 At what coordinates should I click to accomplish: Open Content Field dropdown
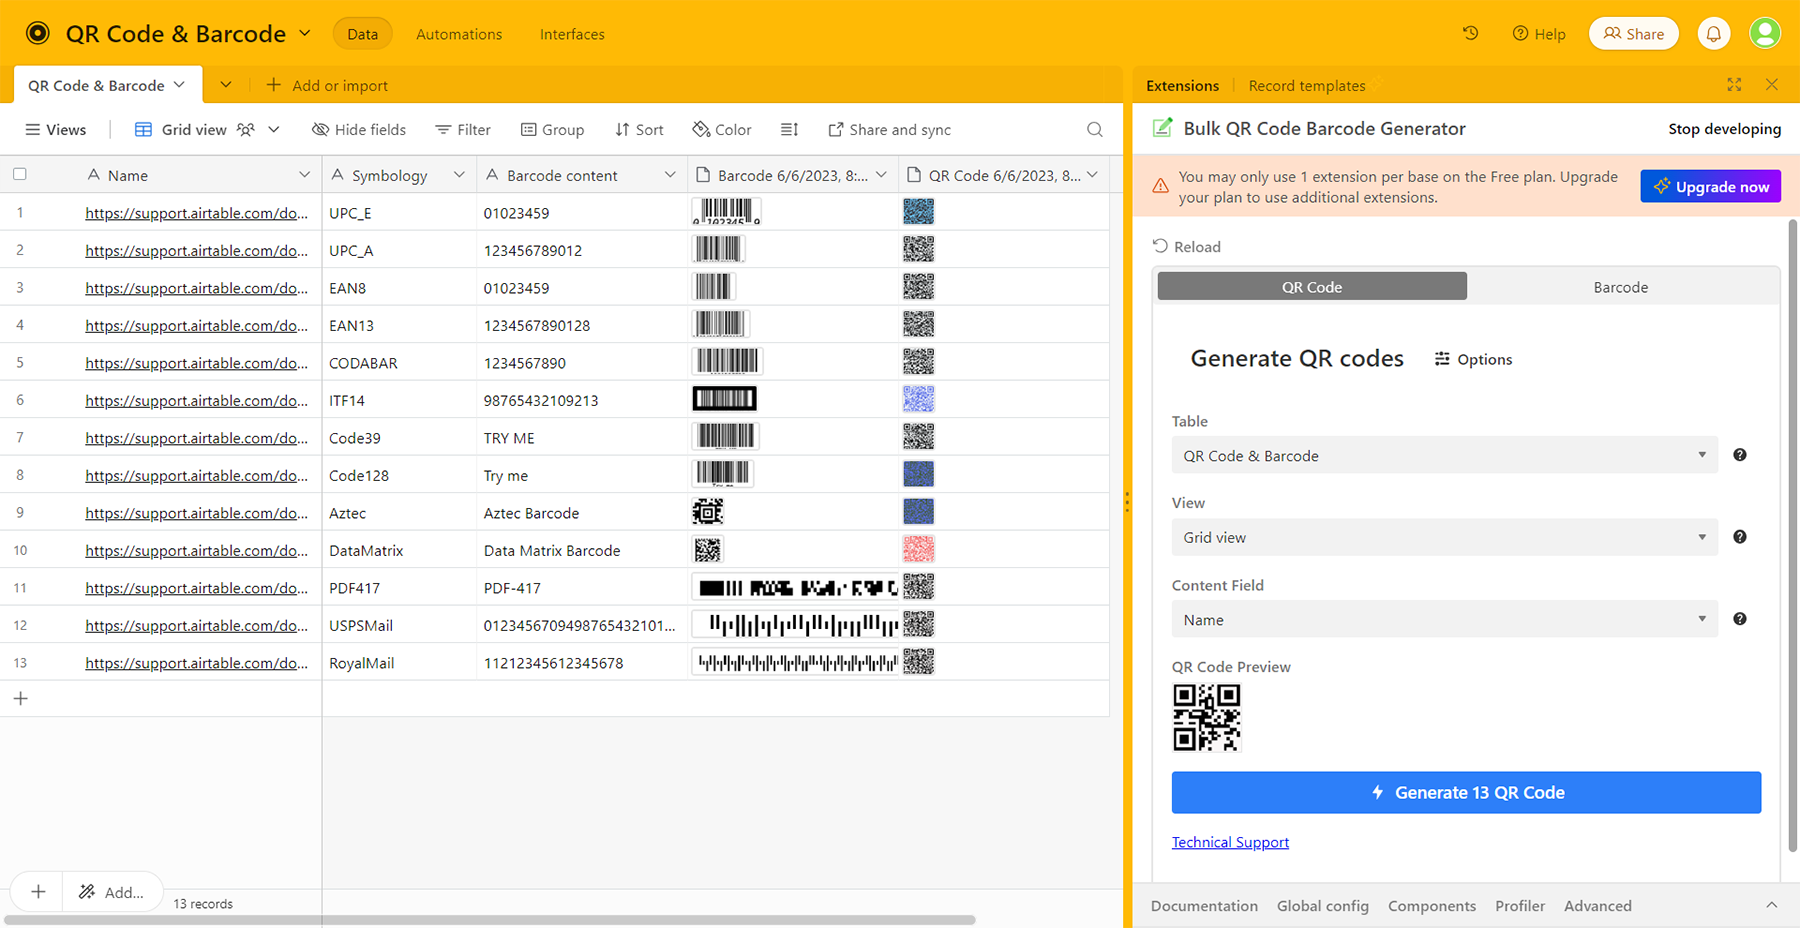click(1445, 619)
